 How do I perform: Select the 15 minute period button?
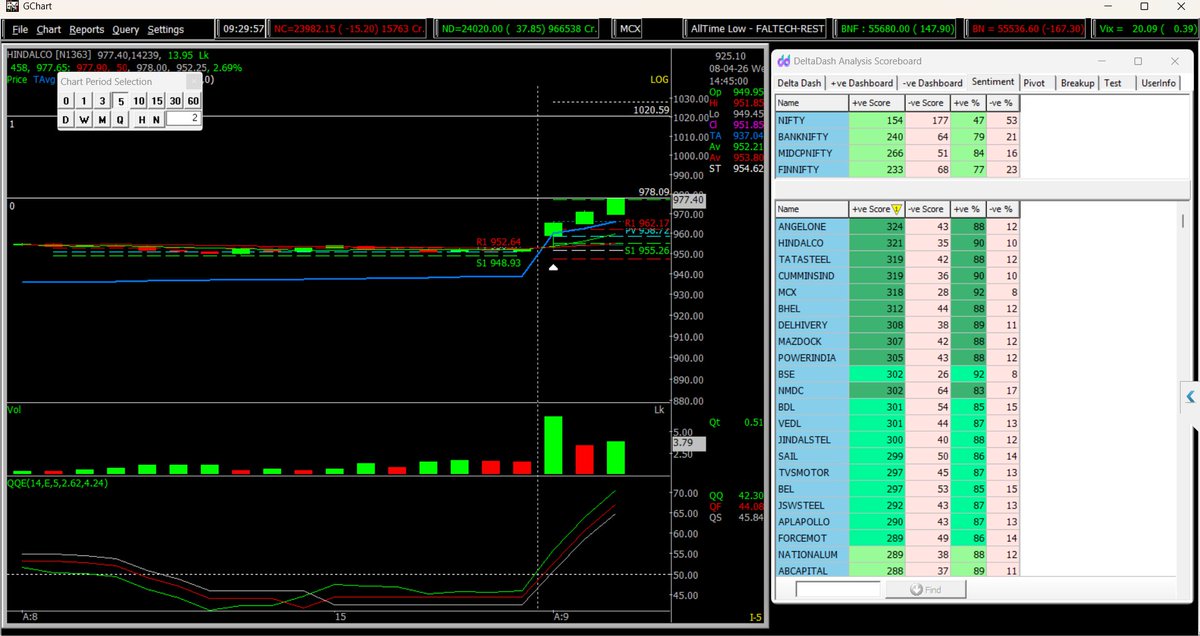[x=157, y=101]
